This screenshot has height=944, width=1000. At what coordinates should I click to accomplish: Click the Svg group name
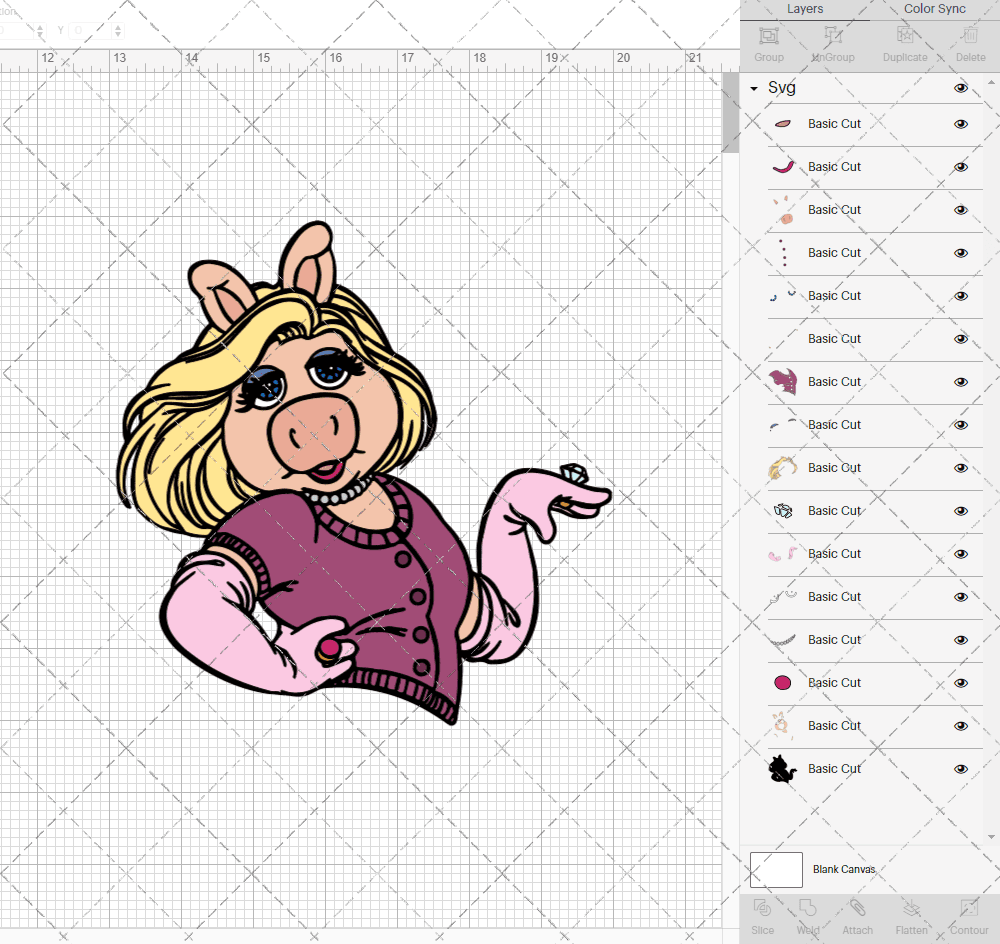782,87
